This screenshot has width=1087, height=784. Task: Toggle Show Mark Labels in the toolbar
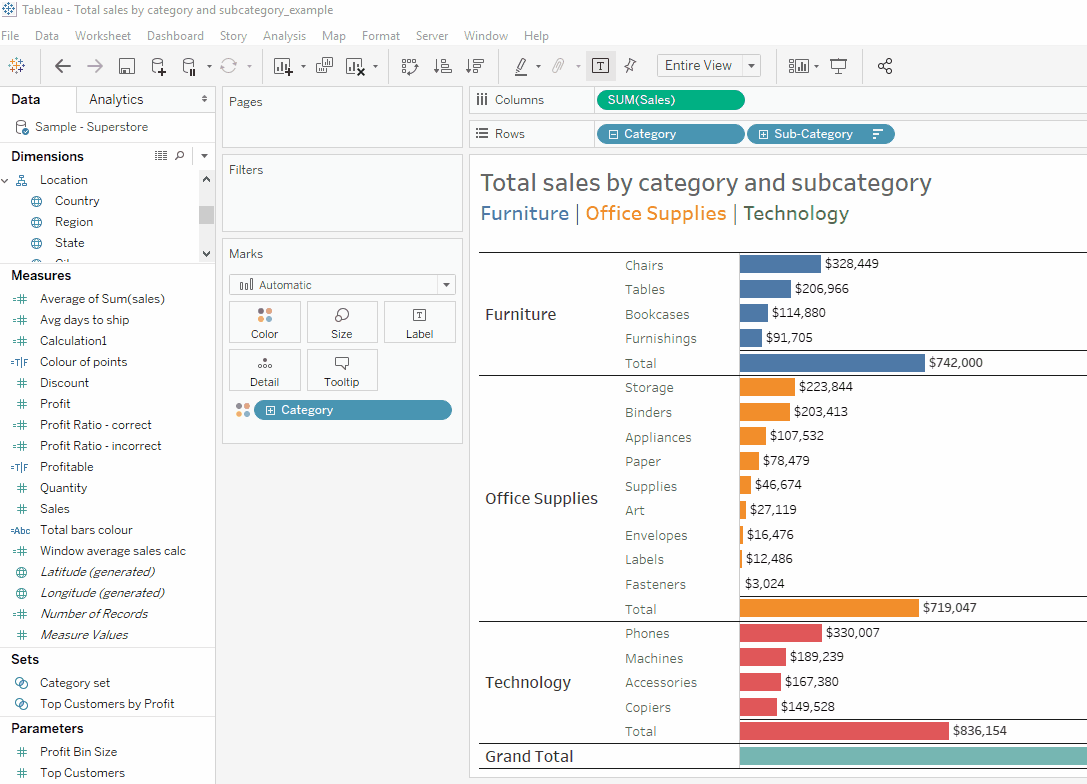(x=600, y=66)
